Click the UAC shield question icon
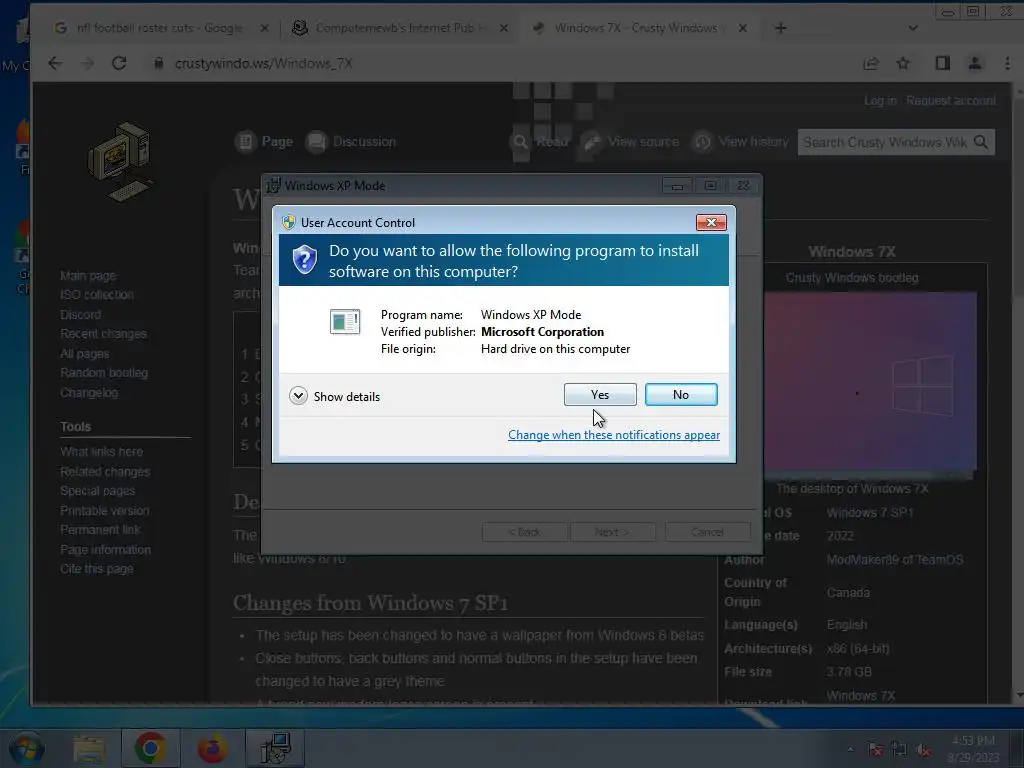 304,260
